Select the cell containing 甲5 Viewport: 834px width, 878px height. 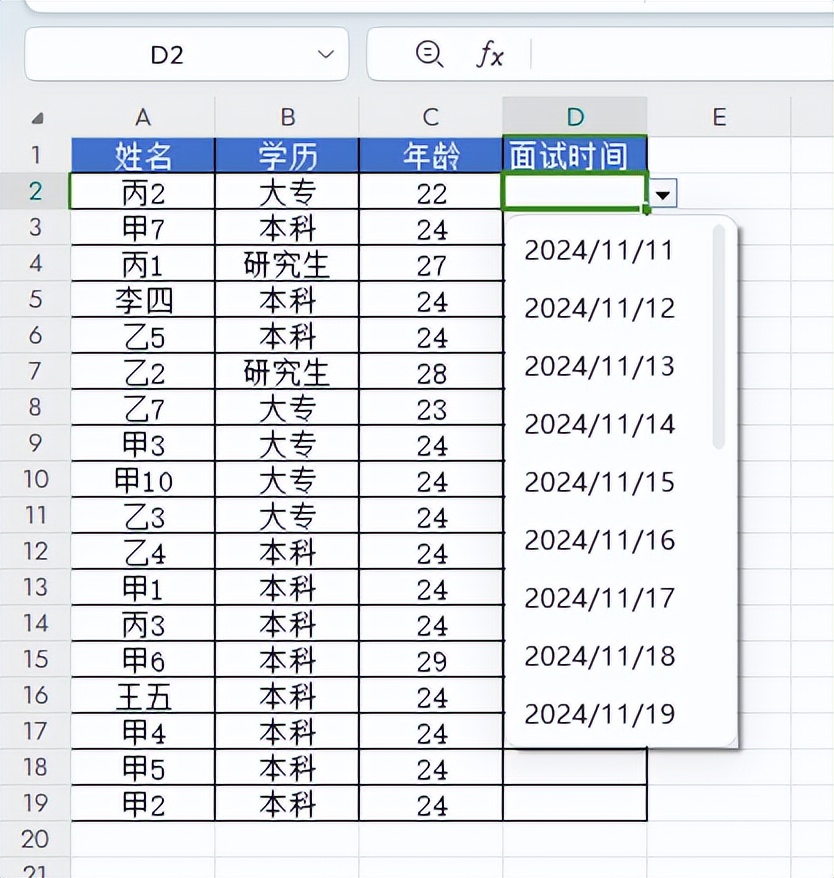tap(143, 767)
